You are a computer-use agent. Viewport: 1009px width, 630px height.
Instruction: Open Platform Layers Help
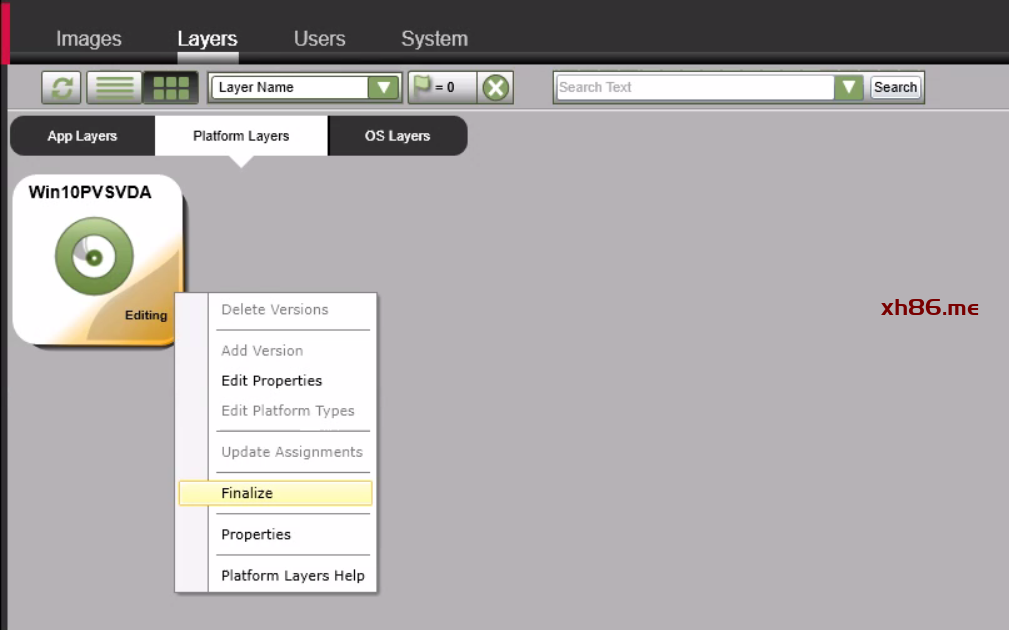[x=292, y=576]
